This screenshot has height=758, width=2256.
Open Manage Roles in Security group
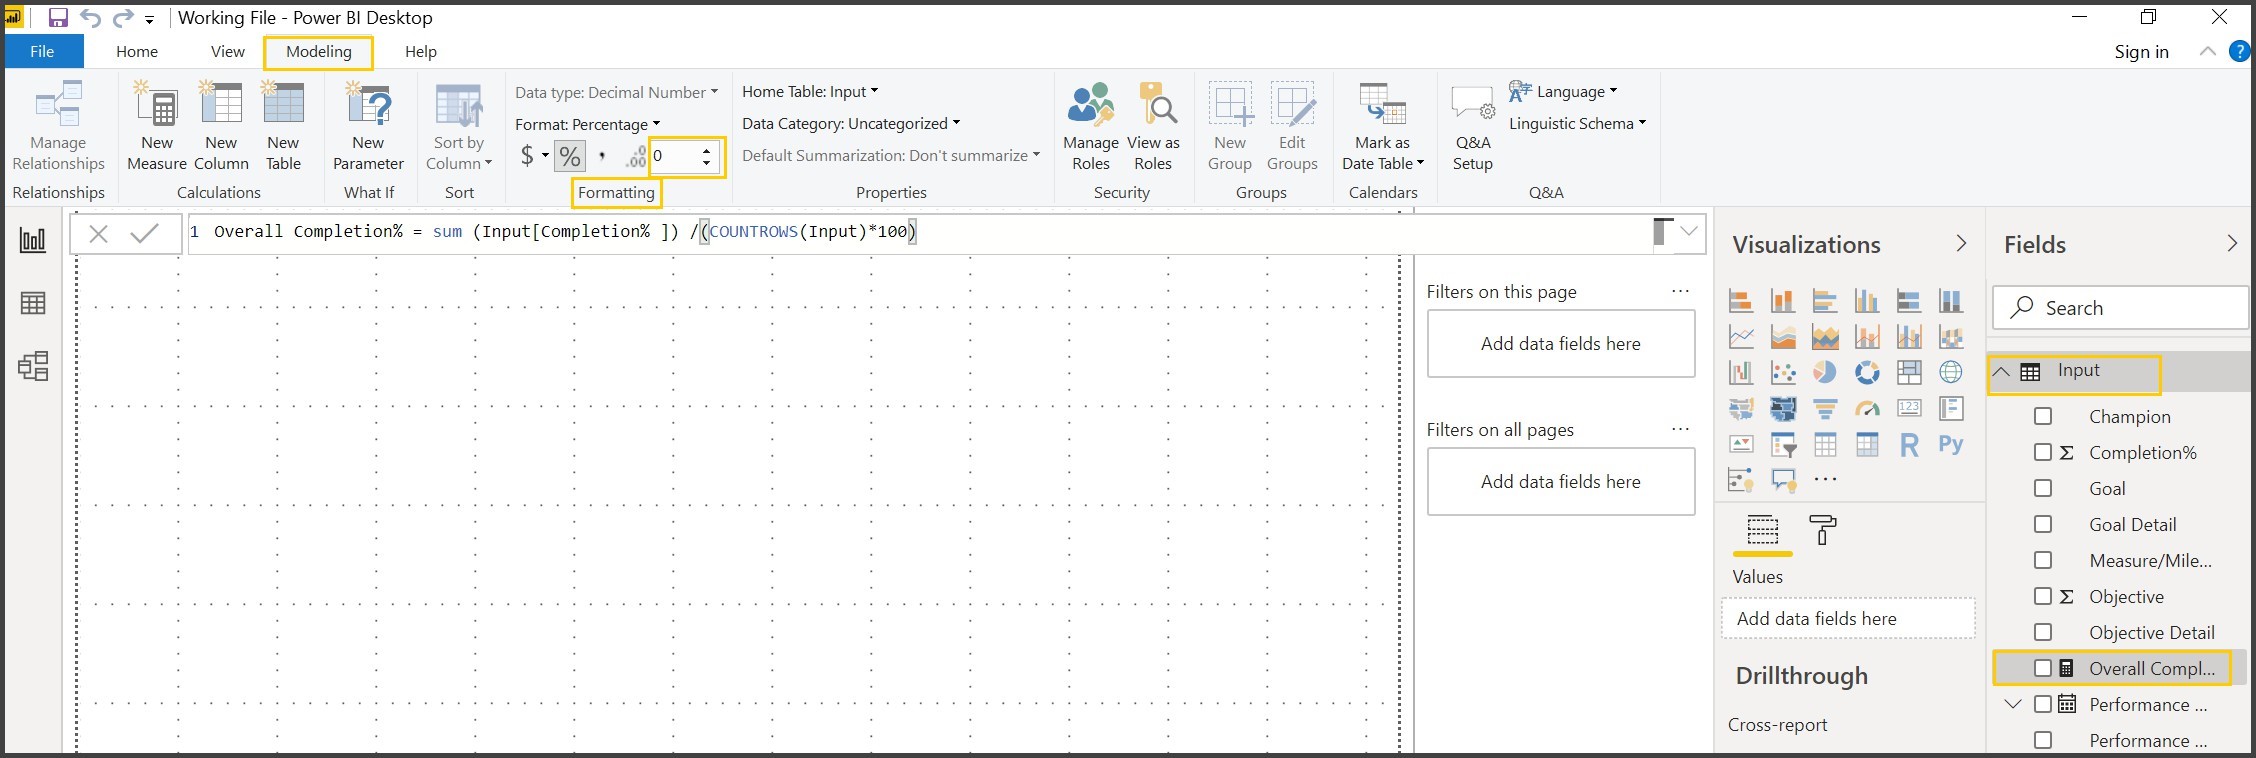[1091, 127]
